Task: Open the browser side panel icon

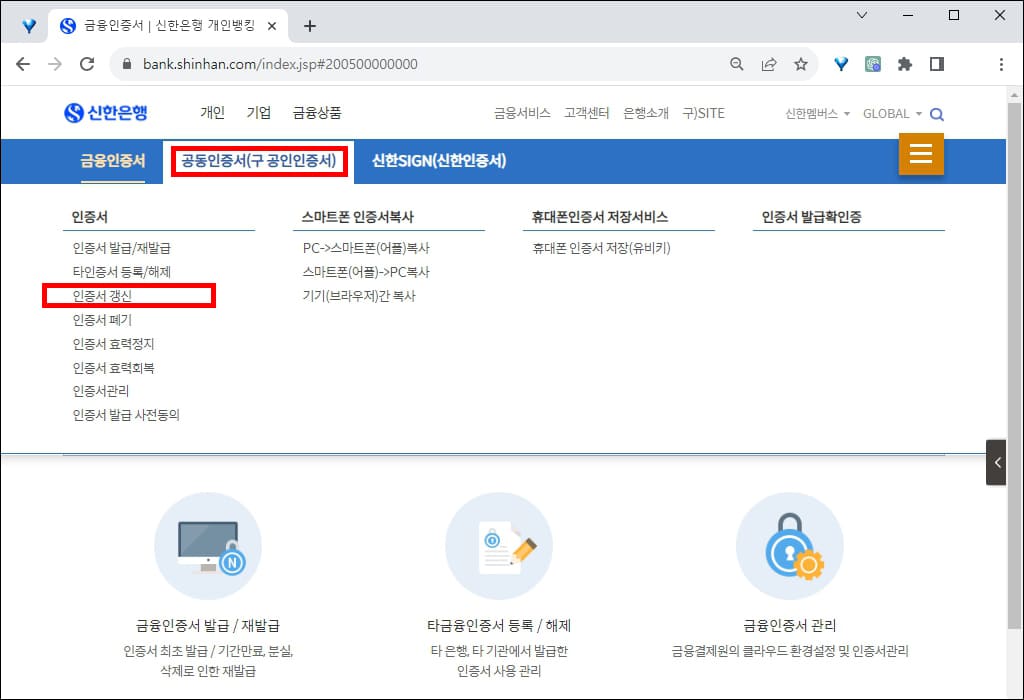Action: [x=937, y=62]
